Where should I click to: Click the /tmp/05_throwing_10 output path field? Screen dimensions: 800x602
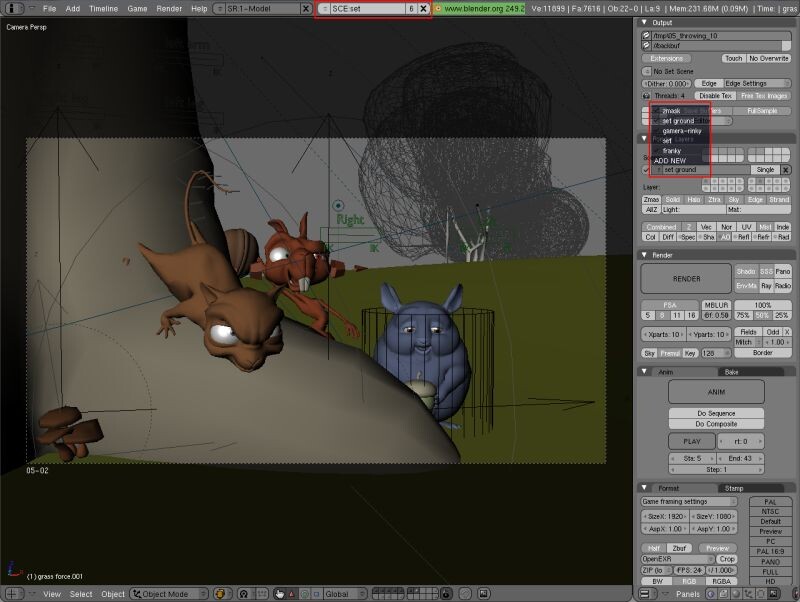coord(721,36)
